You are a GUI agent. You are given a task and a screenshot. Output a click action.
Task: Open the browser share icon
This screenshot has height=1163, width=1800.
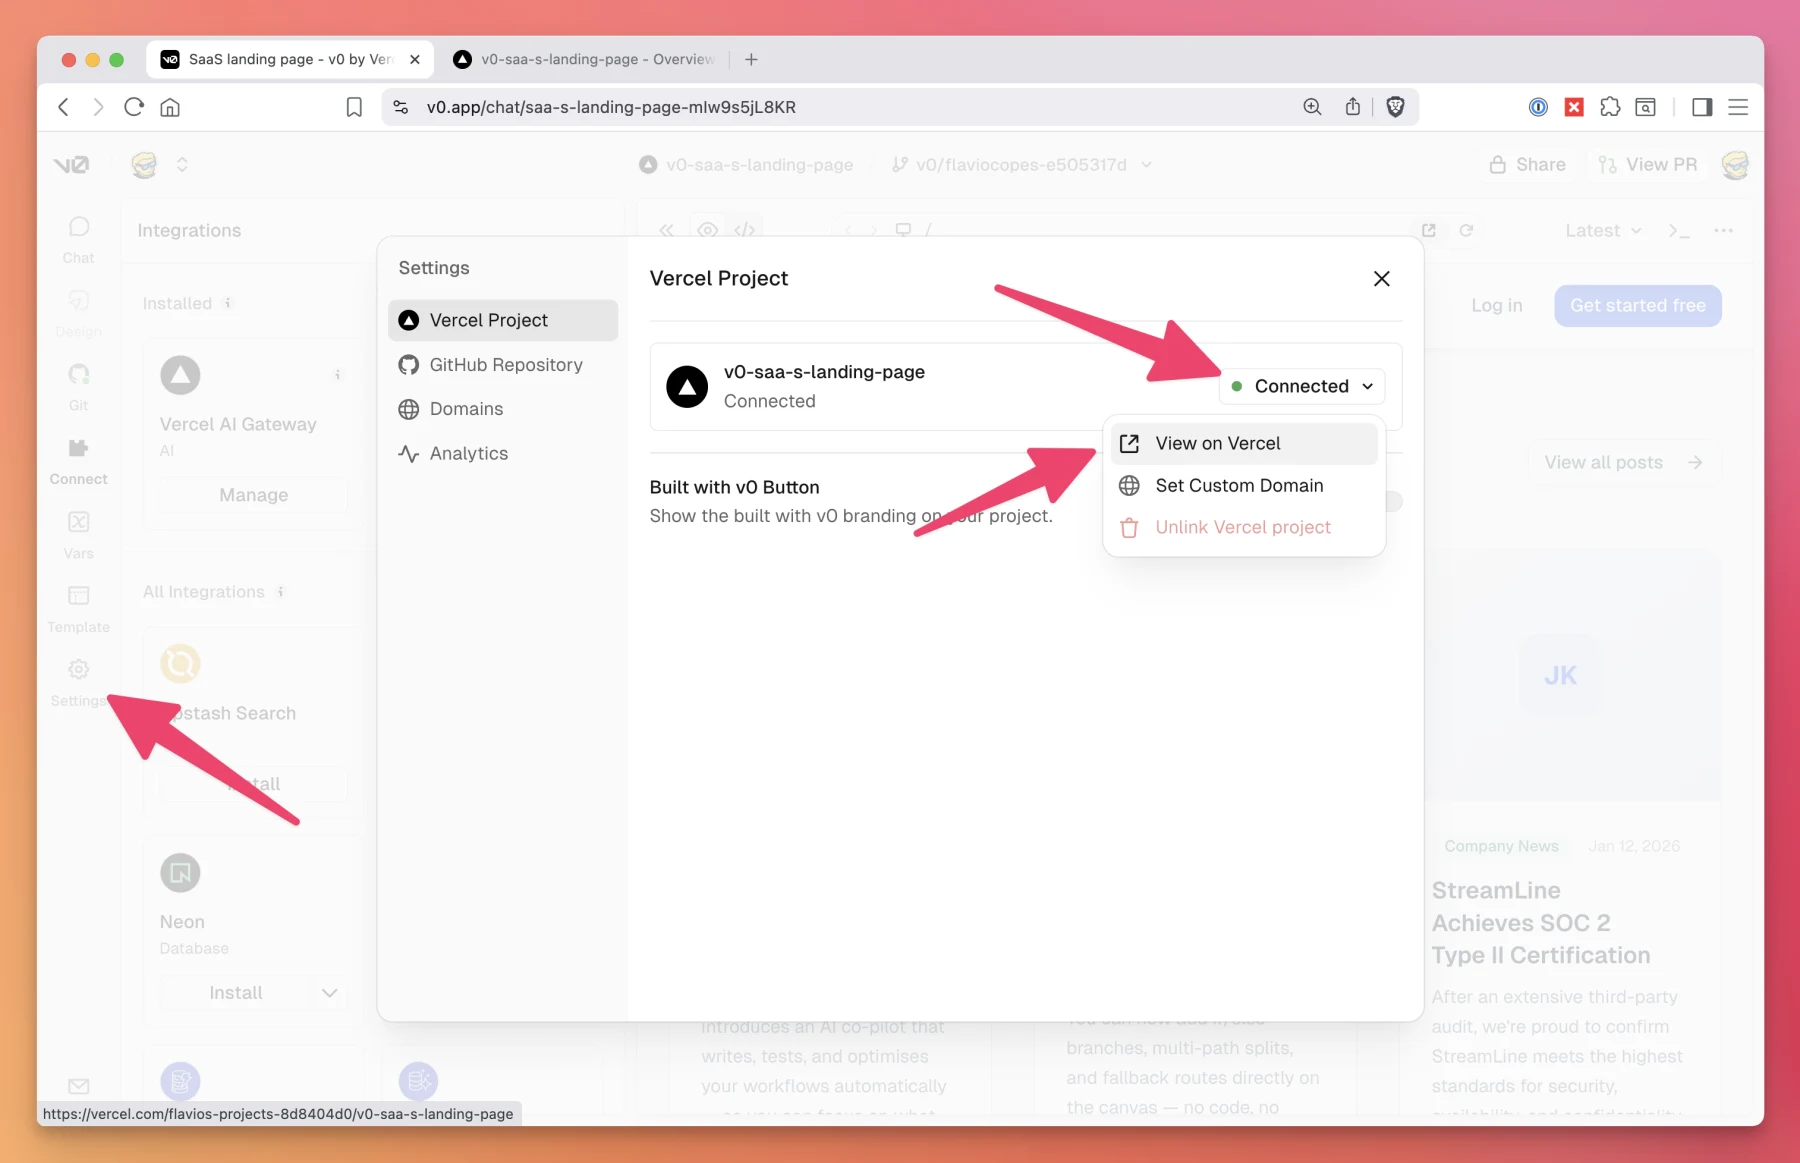coord(1353,107)
